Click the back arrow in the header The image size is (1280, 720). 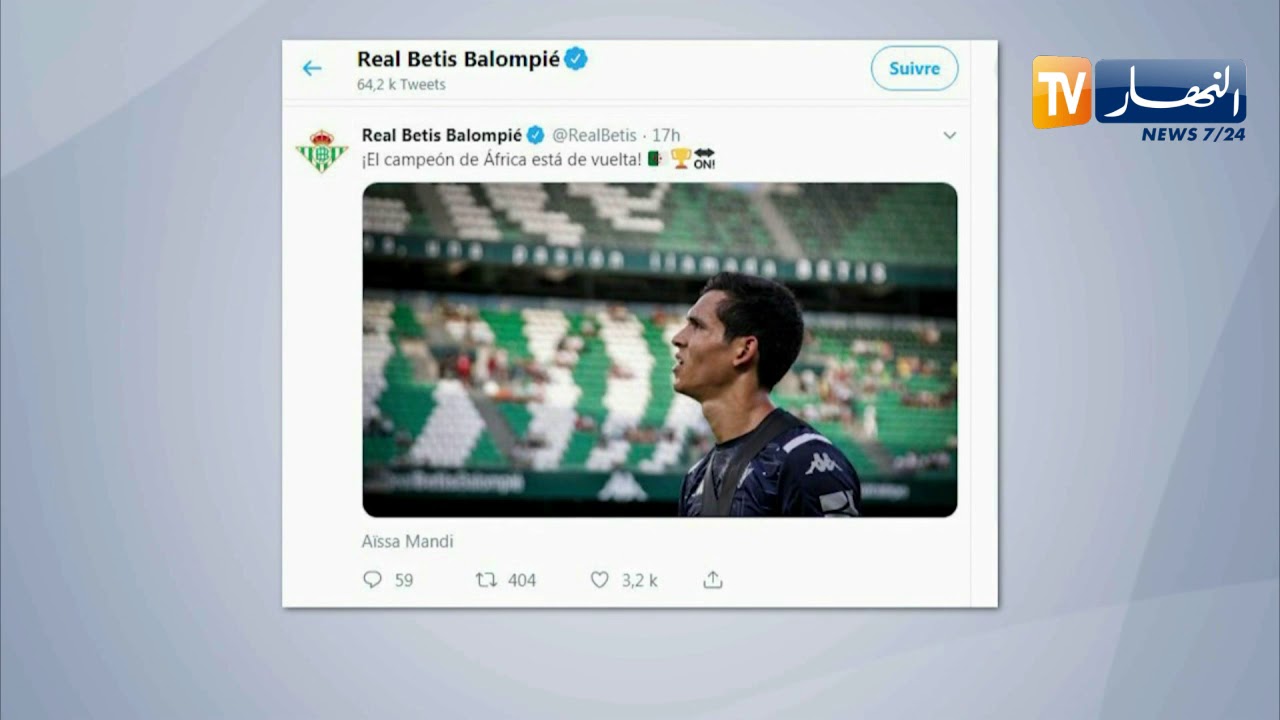[x=312, y=68]
